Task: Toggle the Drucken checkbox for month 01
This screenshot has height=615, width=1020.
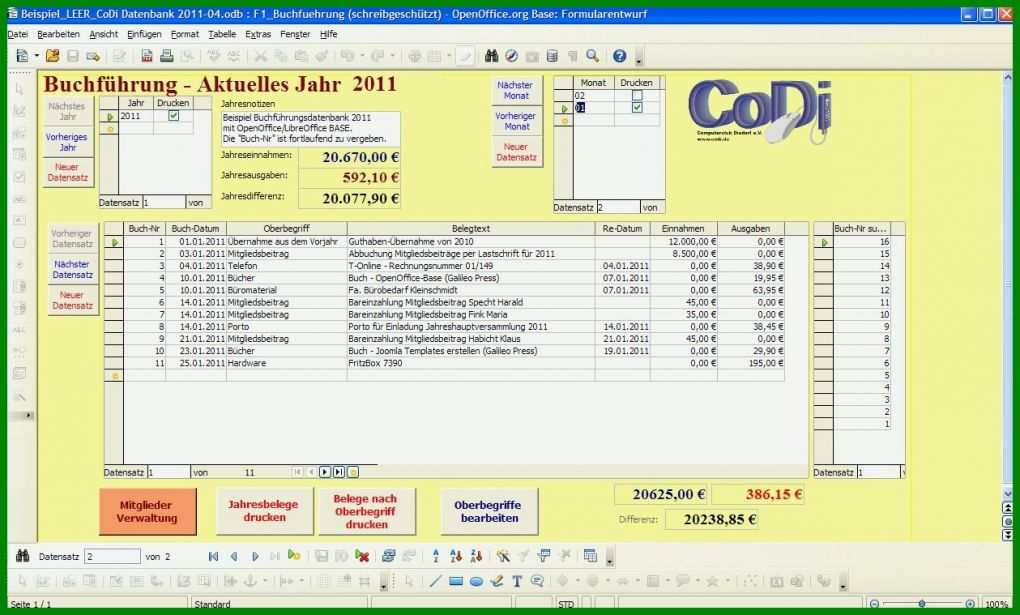Action: [638, 107]
